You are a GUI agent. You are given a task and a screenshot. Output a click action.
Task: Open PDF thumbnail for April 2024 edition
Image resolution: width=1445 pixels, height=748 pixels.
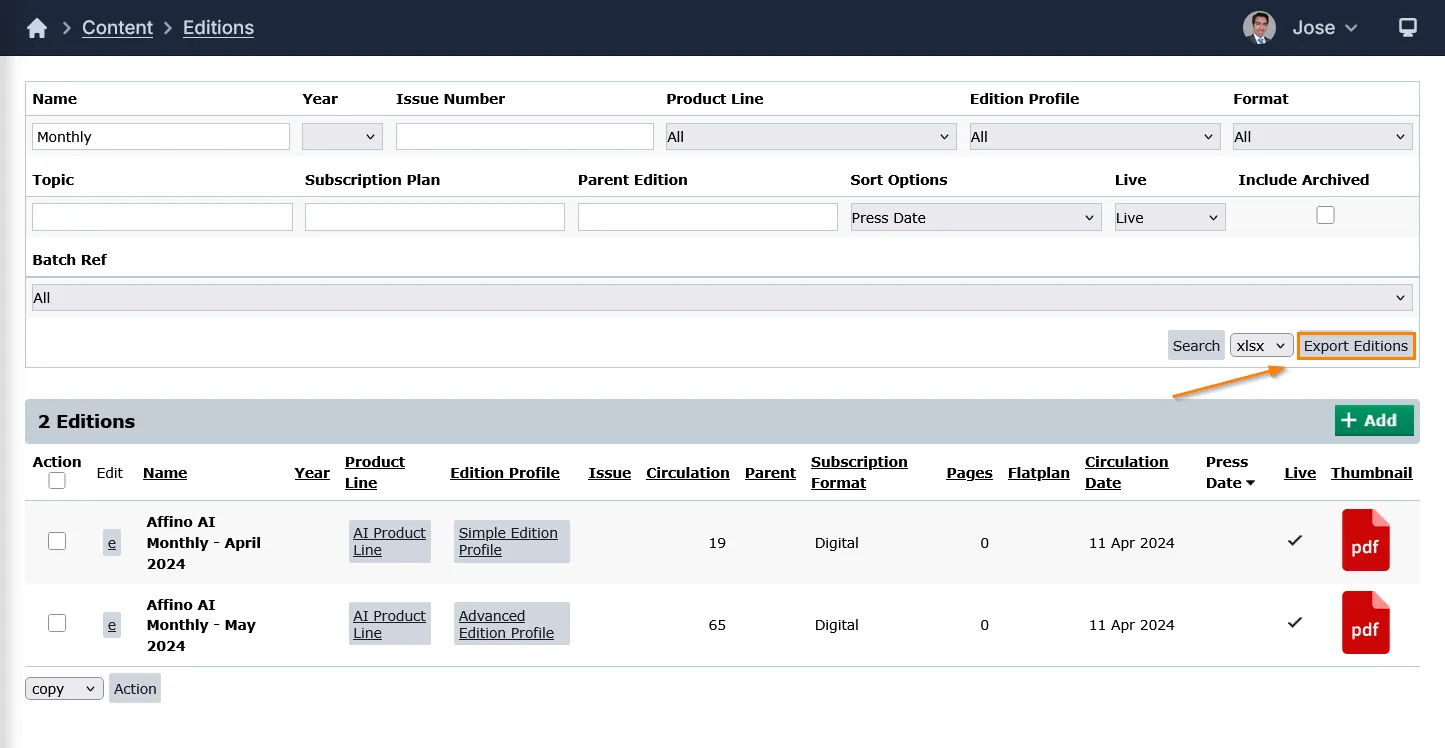coord(1365,540)
